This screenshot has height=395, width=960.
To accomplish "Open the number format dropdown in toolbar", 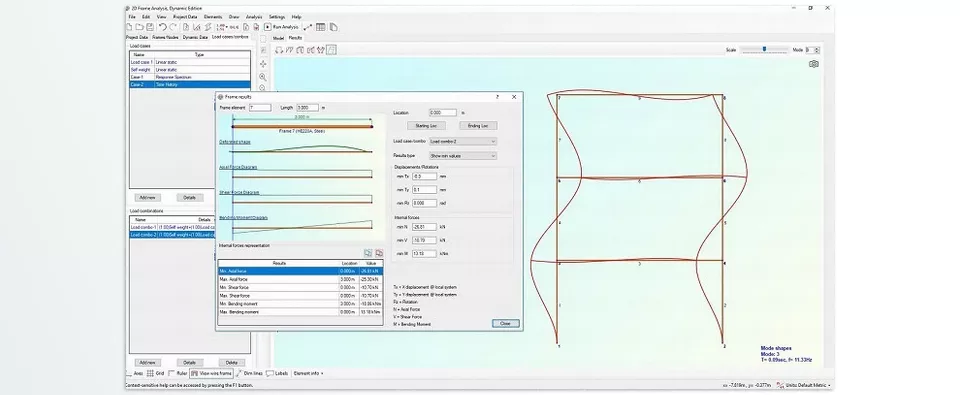I will (x=222, y=27).
